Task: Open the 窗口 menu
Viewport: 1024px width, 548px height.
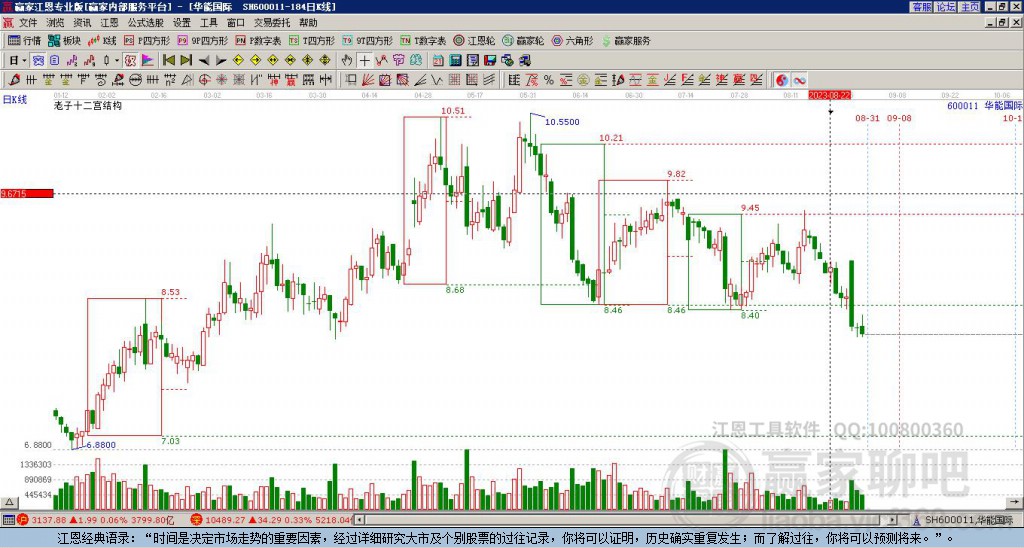Action: click(236, 23)
